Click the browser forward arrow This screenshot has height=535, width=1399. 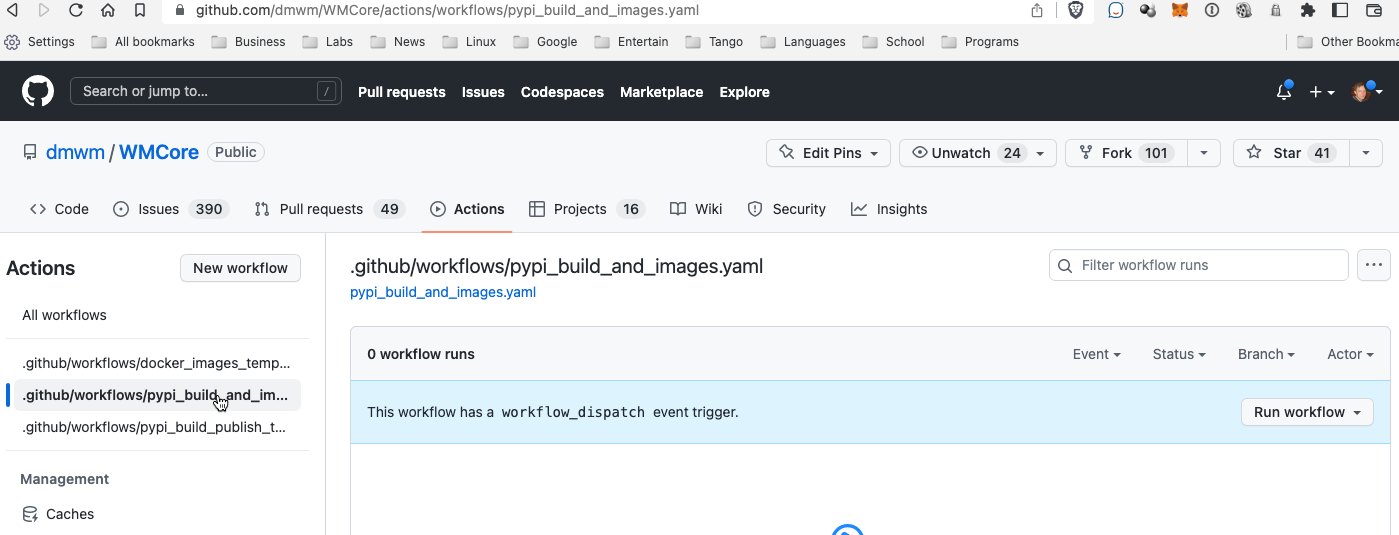pos(44,10)
